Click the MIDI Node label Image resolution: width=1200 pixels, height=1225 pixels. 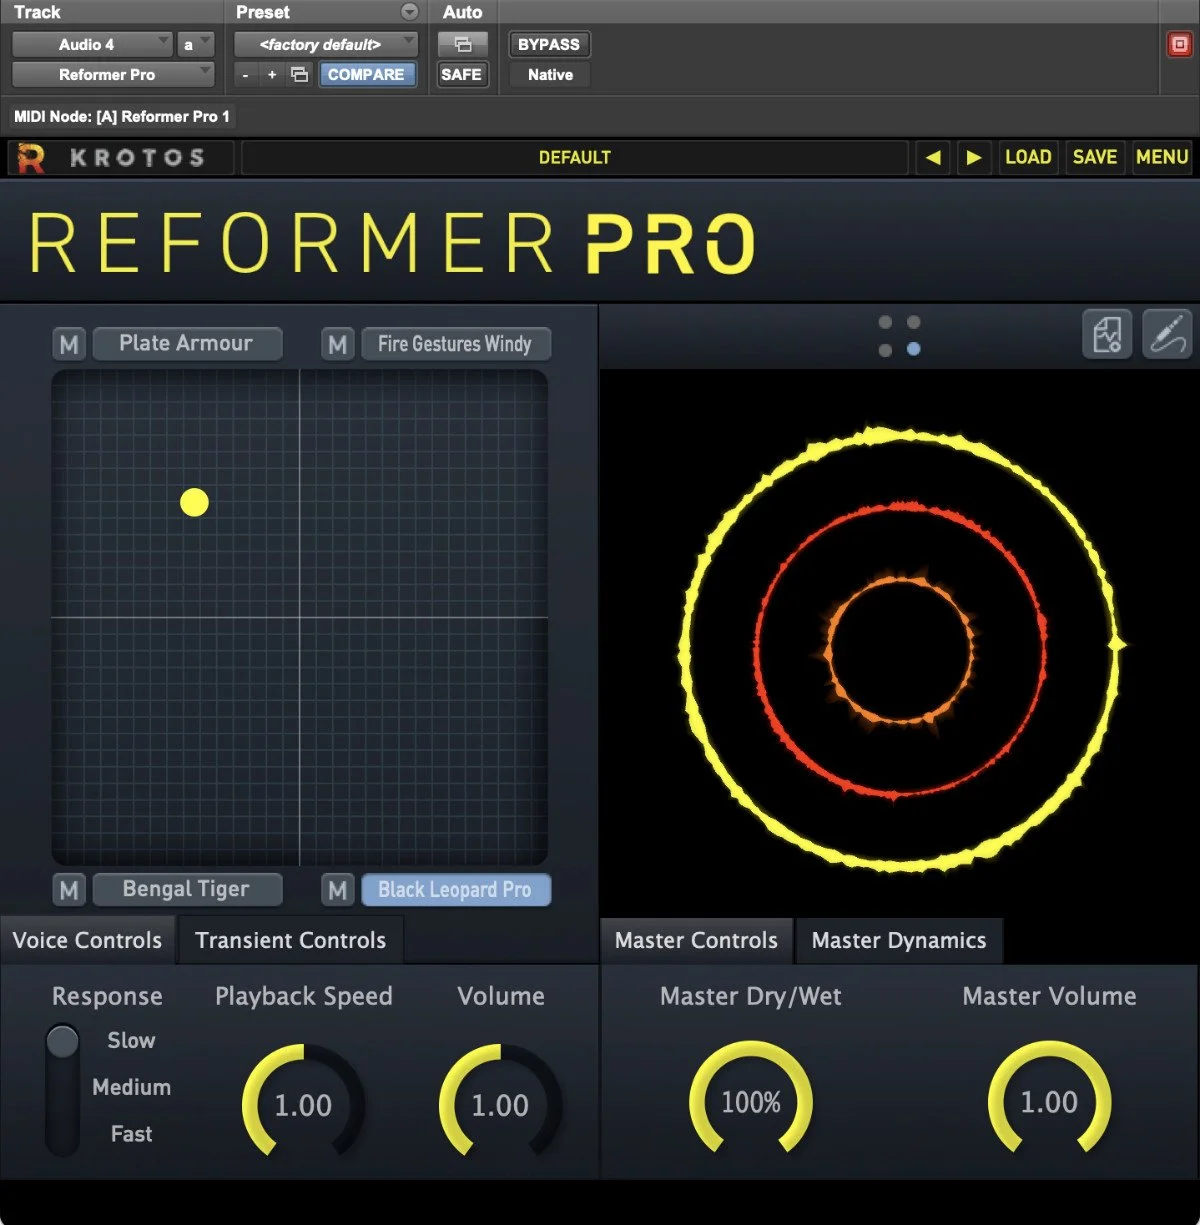tap(122, 116)
